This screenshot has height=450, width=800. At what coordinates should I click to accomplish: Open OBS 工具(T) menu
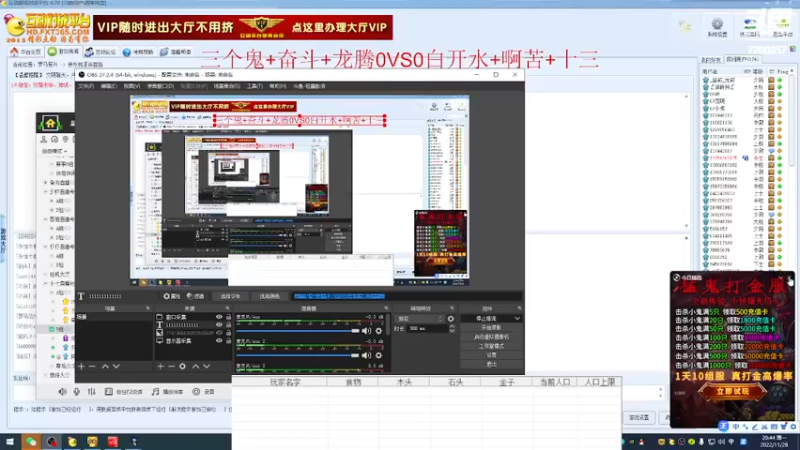point(255,86)
